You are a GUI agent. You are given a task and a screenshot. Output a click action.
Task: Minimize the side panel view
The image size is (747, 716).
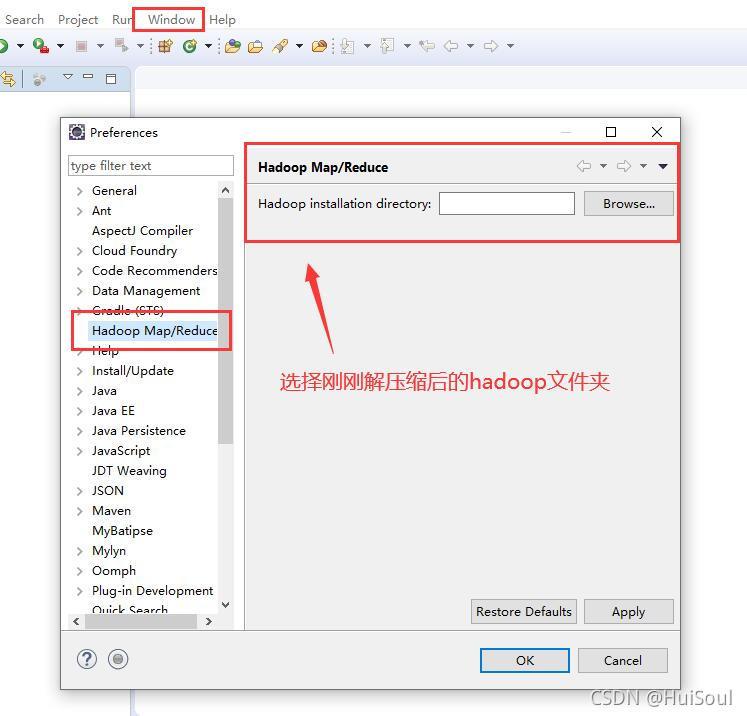(x=88, y=76)
